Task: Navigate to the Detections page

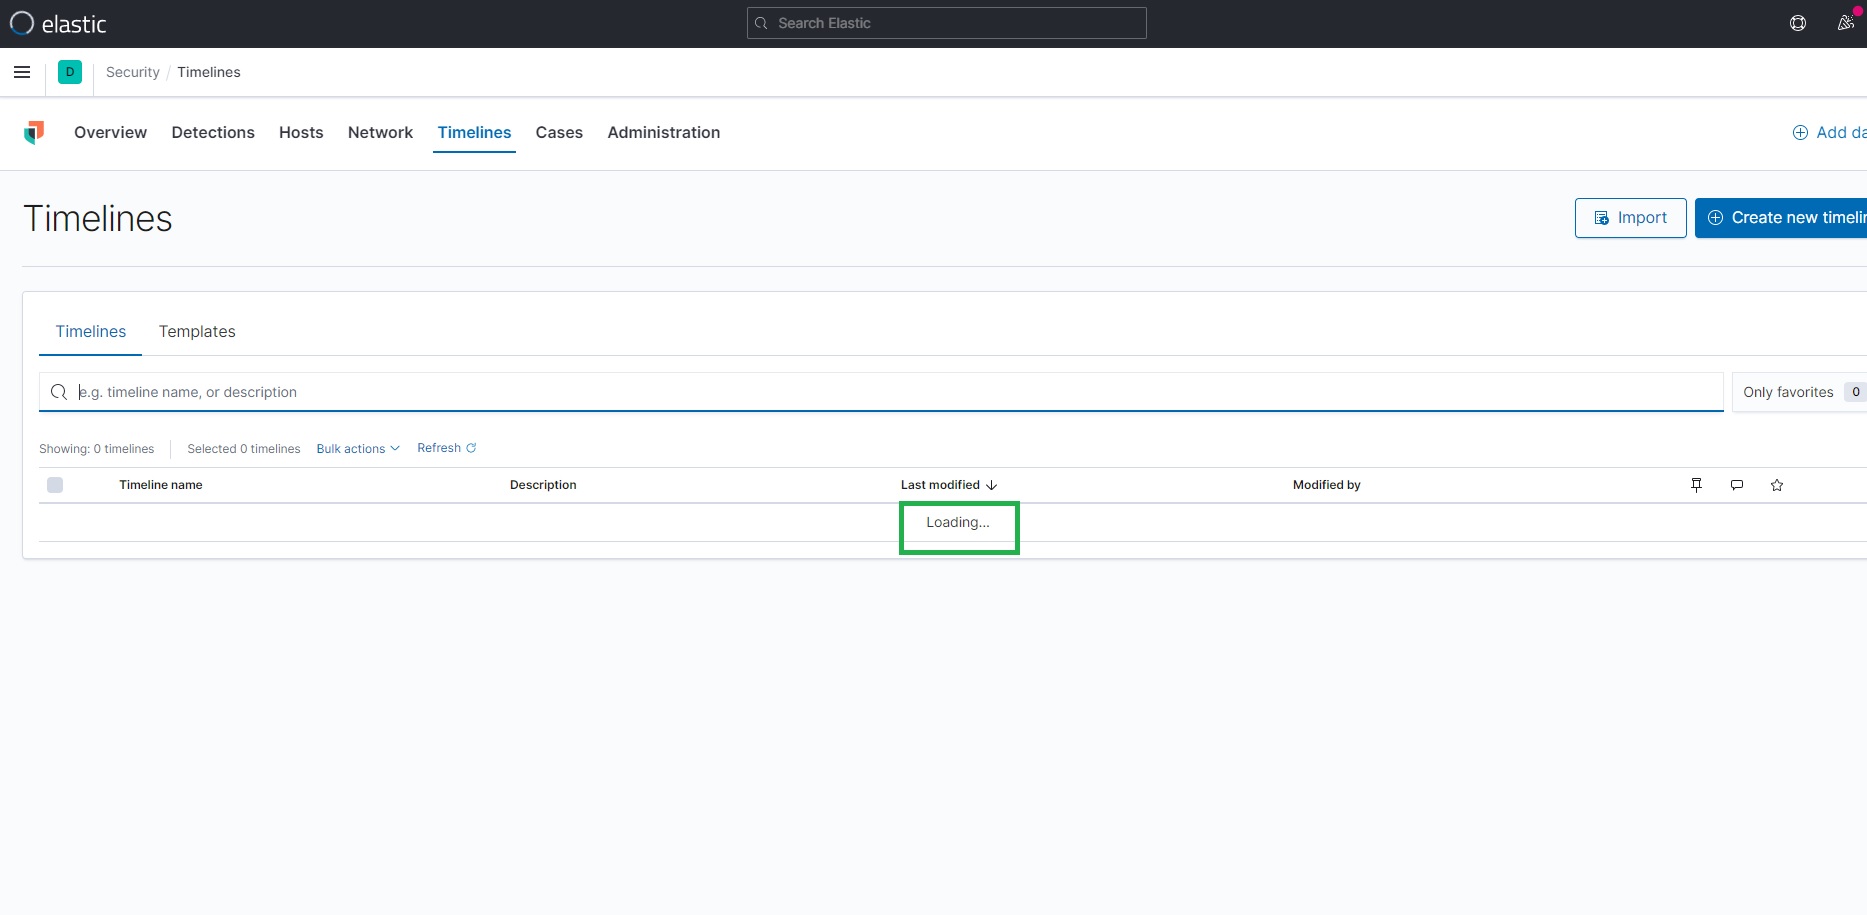Action: click(x=212, y=132)
